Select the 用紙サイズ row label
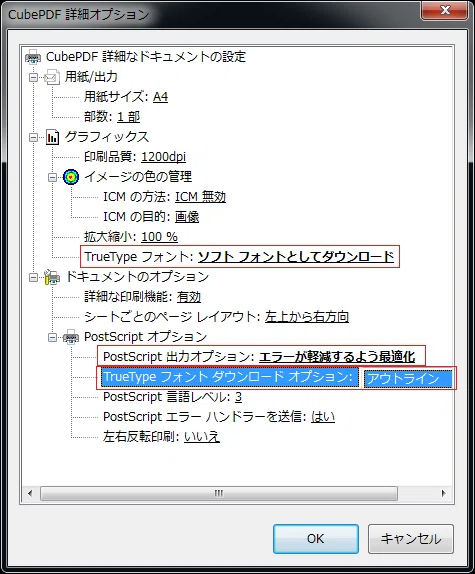The height and width of the screenshot is (574, 475). (116, 97)
